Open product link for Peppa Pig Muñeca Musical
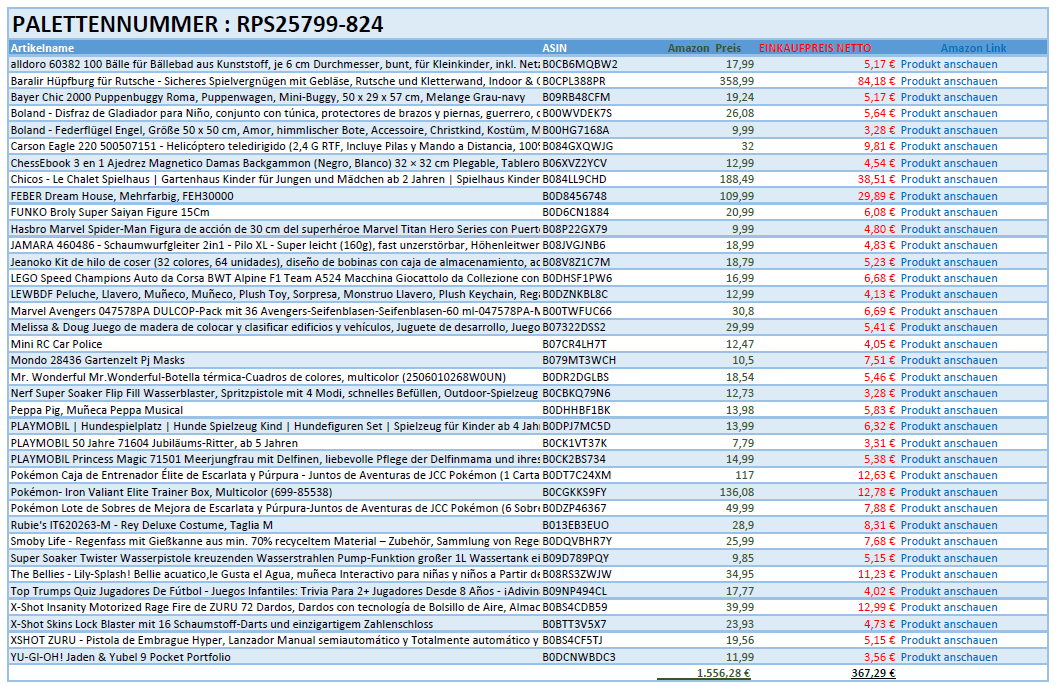This screenshot has height=690, width=1058. [948, 410]
